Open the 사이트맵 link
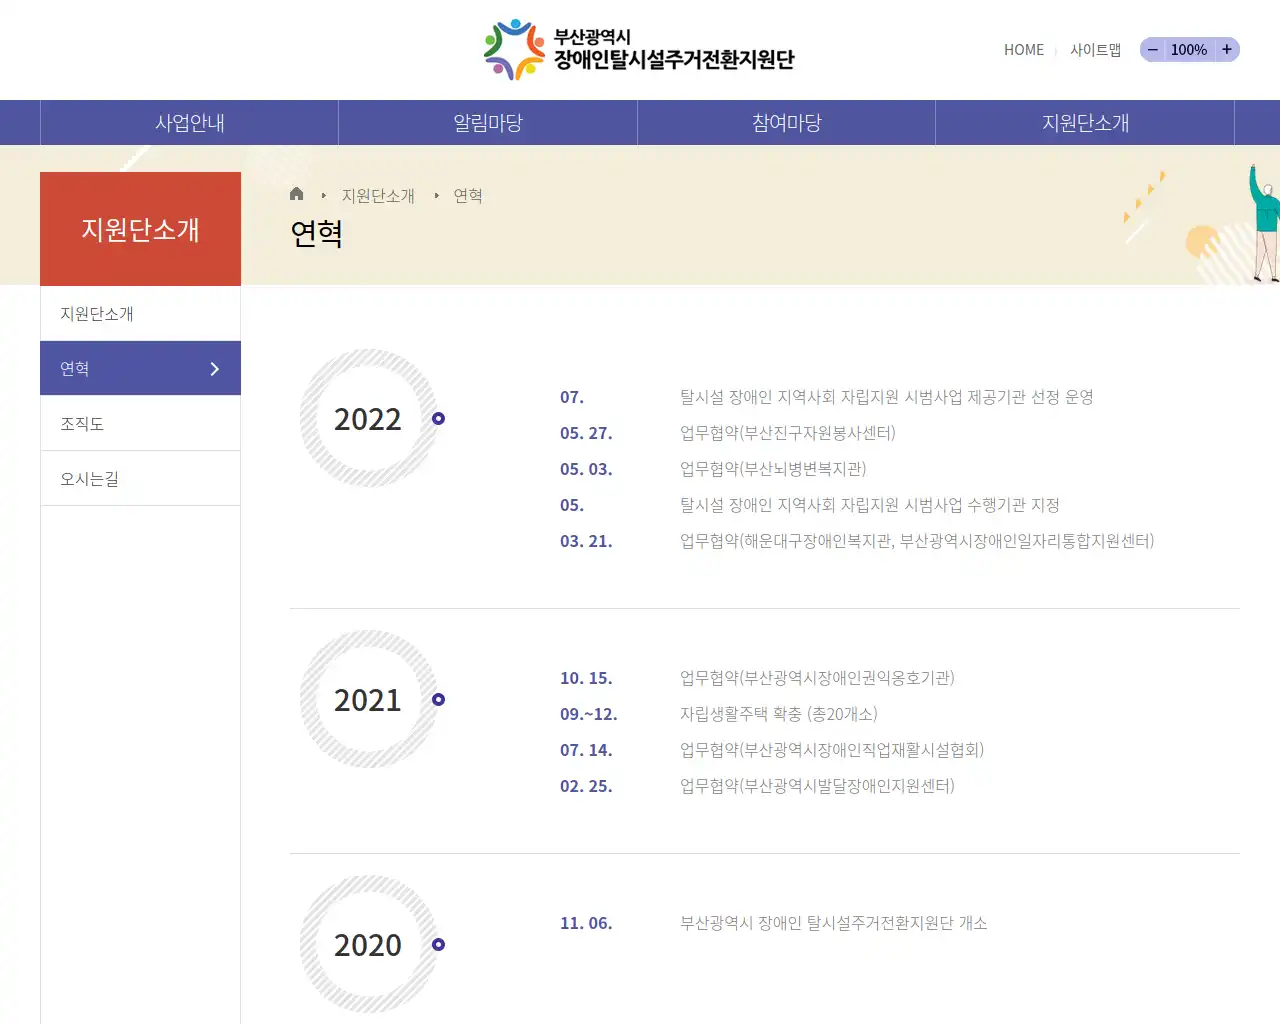 [1095, 49]
